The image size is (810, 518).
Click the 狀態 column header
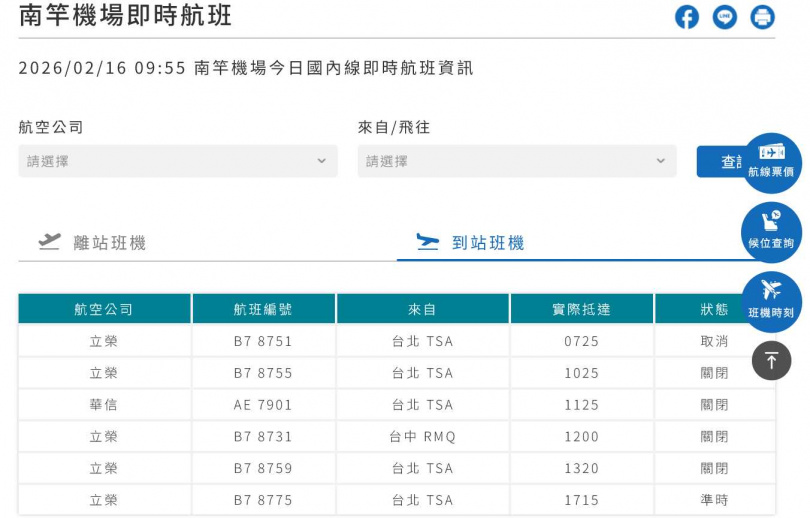click(714, 309)
